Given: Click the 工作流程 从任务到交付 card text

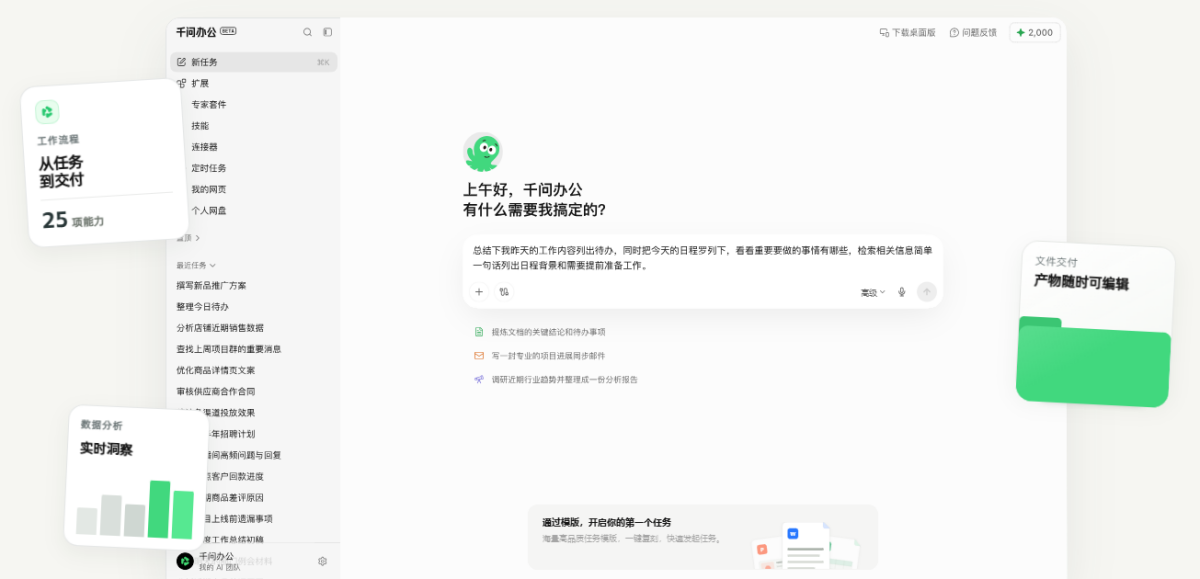Looking at the screenshot, I should [61, 171].
